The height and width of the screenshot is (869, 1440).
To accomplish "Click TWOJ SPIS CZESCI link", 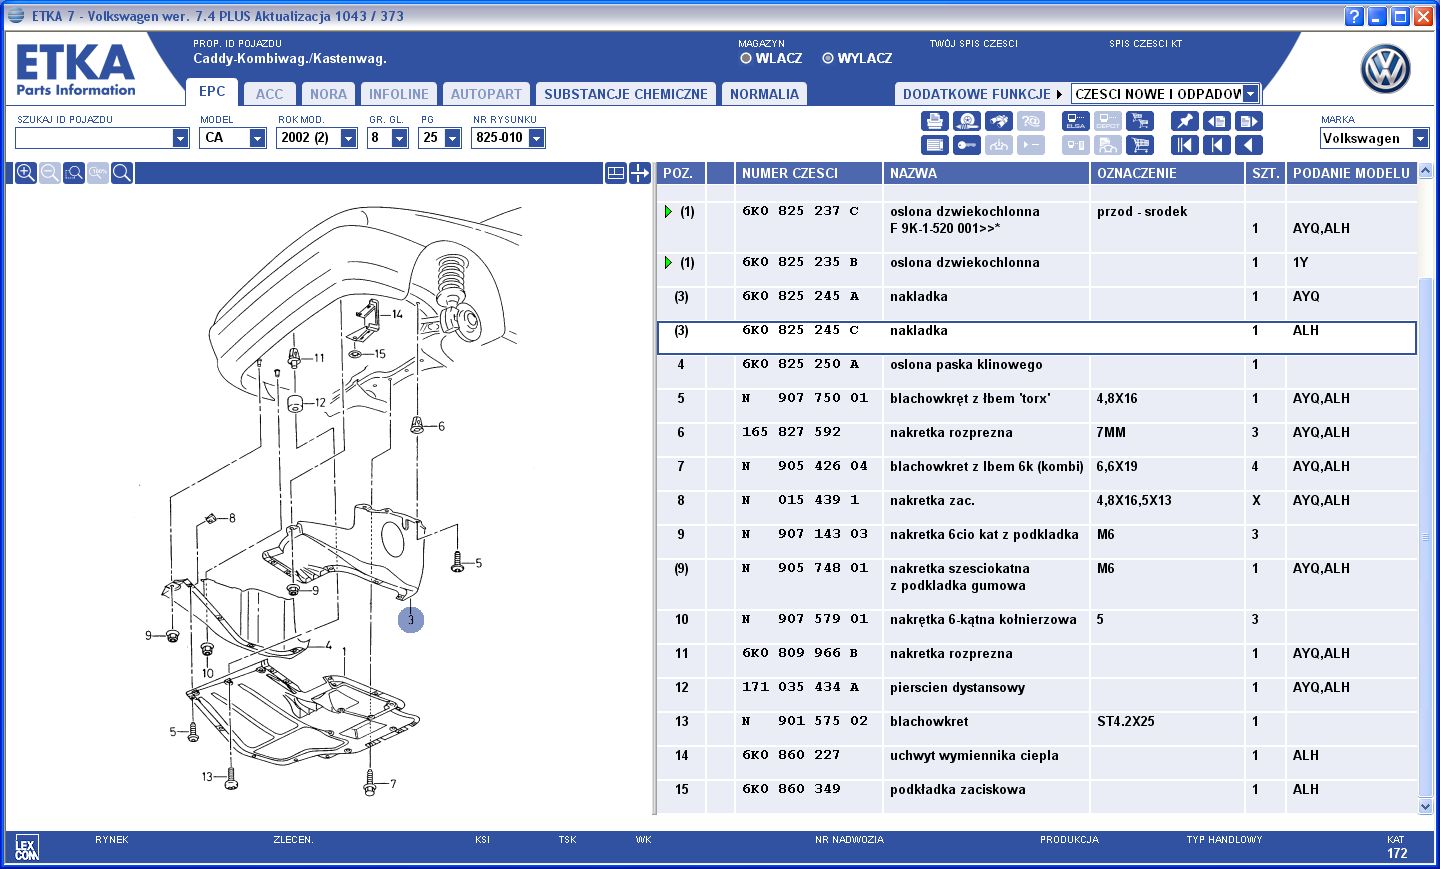I will point(973,44).
